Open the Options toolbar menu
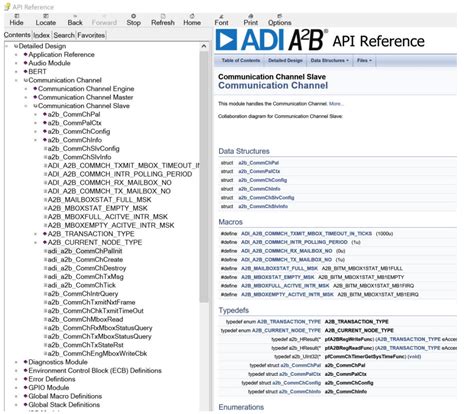This screenshot has width=474, height=414. pyautogui.click(x=280, y=20)
